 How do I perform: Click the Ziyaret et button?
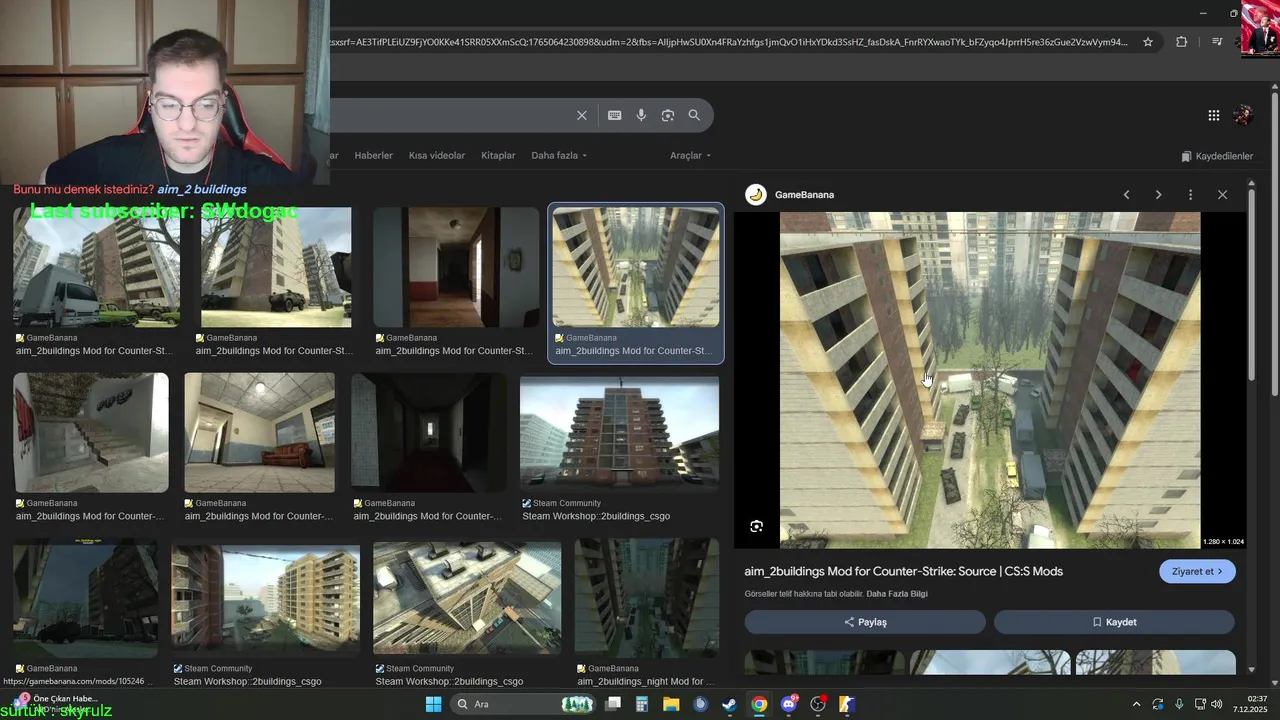point(1197,571)
